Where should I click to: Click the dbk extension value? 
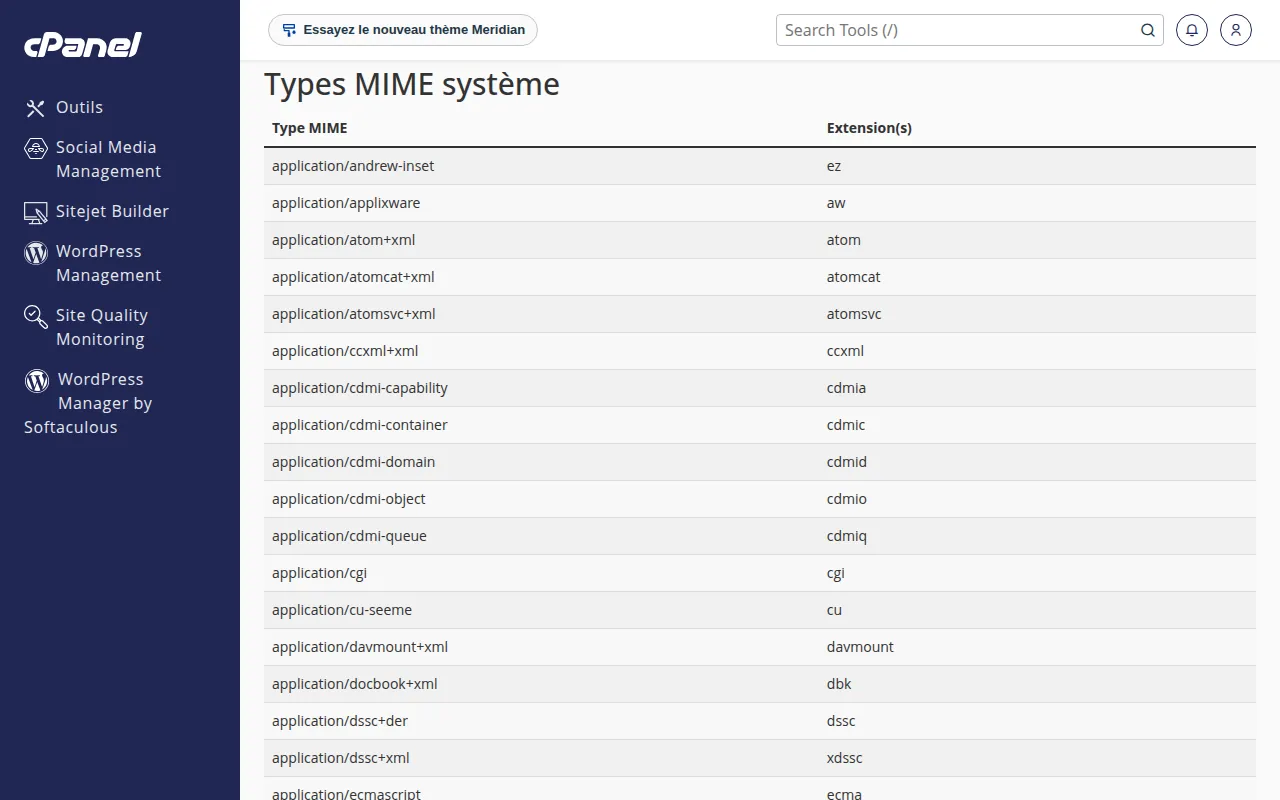(839, 684)
